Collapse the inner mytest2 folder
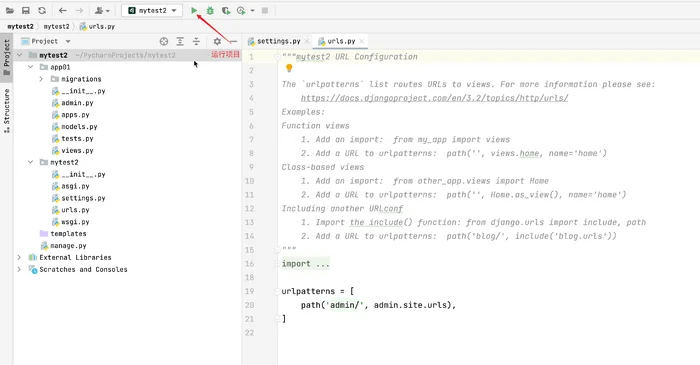Screen dimensions: 700x365 tap(30, 162)
